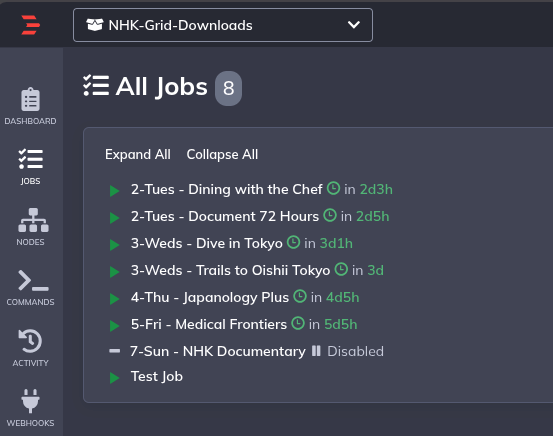553x436 pixels.
Task: Open the Dashboard sidebar icon
Action: coord(30,106)
